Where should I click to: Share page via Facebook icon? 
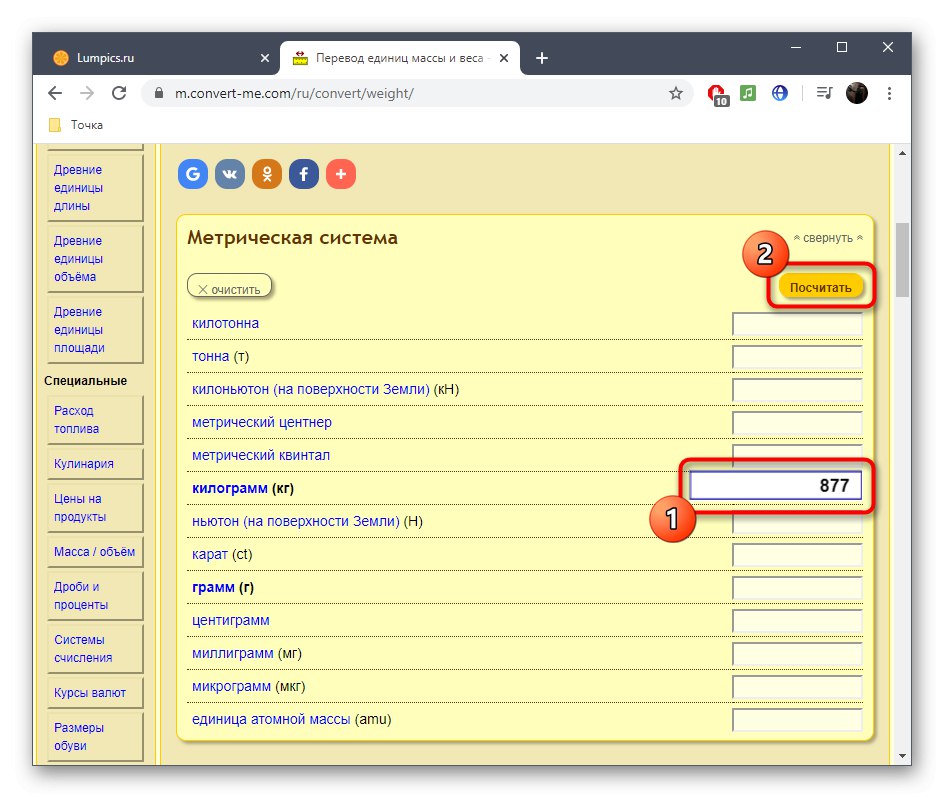[304, 174]
